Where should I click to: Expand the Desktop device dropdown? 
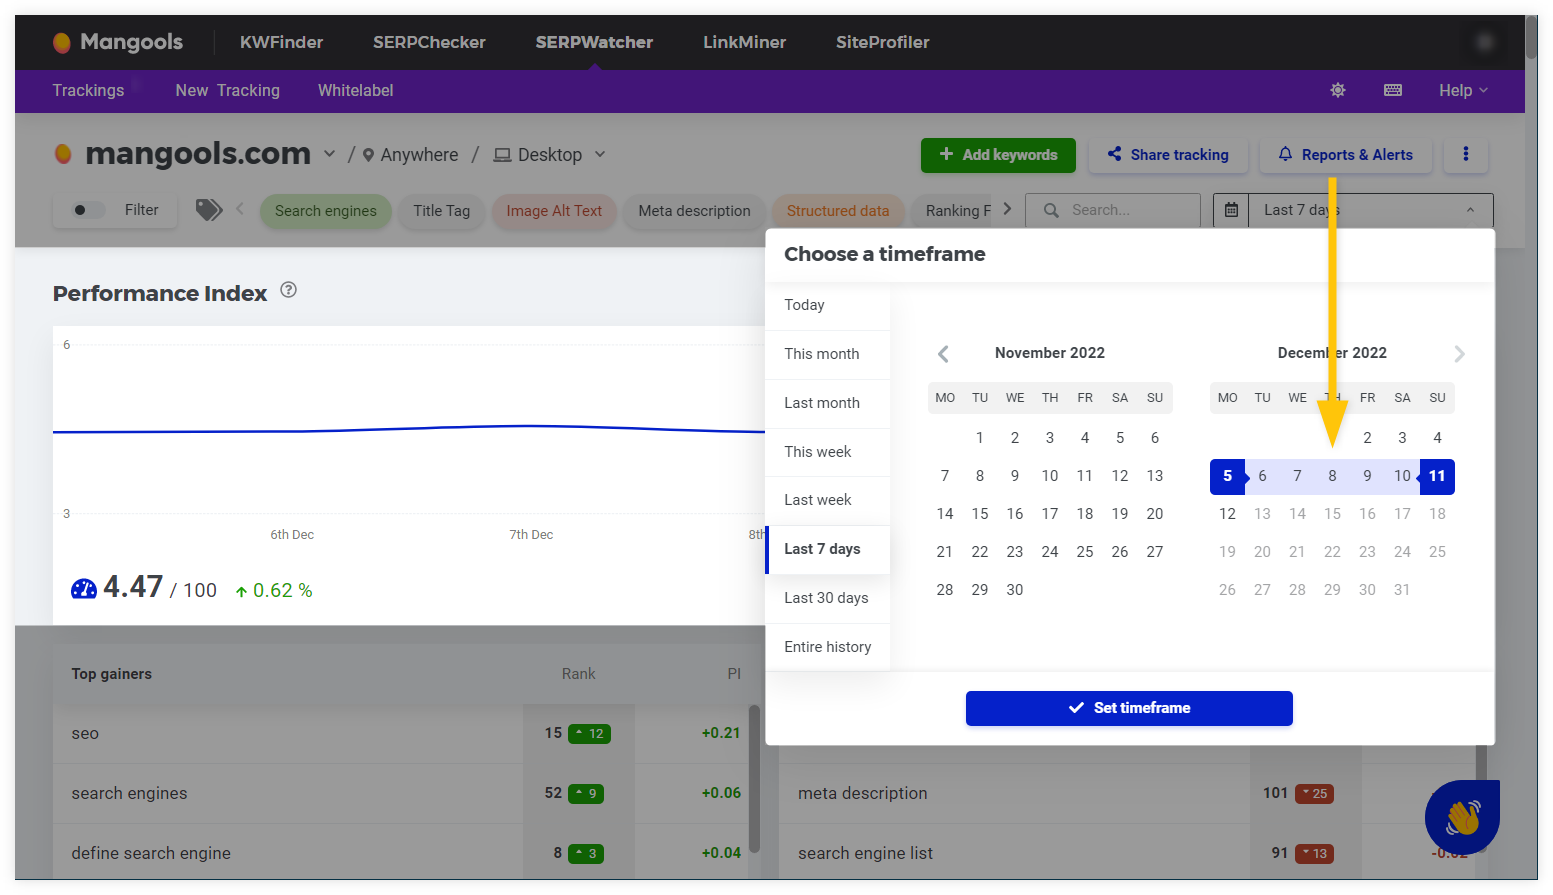tap(600, 154)
